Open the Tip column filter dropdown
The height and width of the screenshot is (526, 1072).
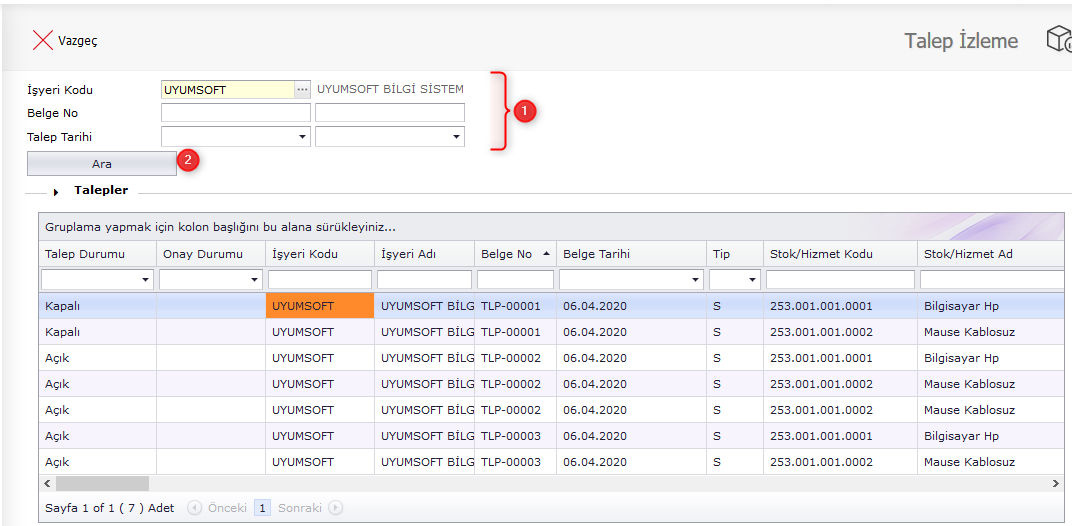click(752, 280)
